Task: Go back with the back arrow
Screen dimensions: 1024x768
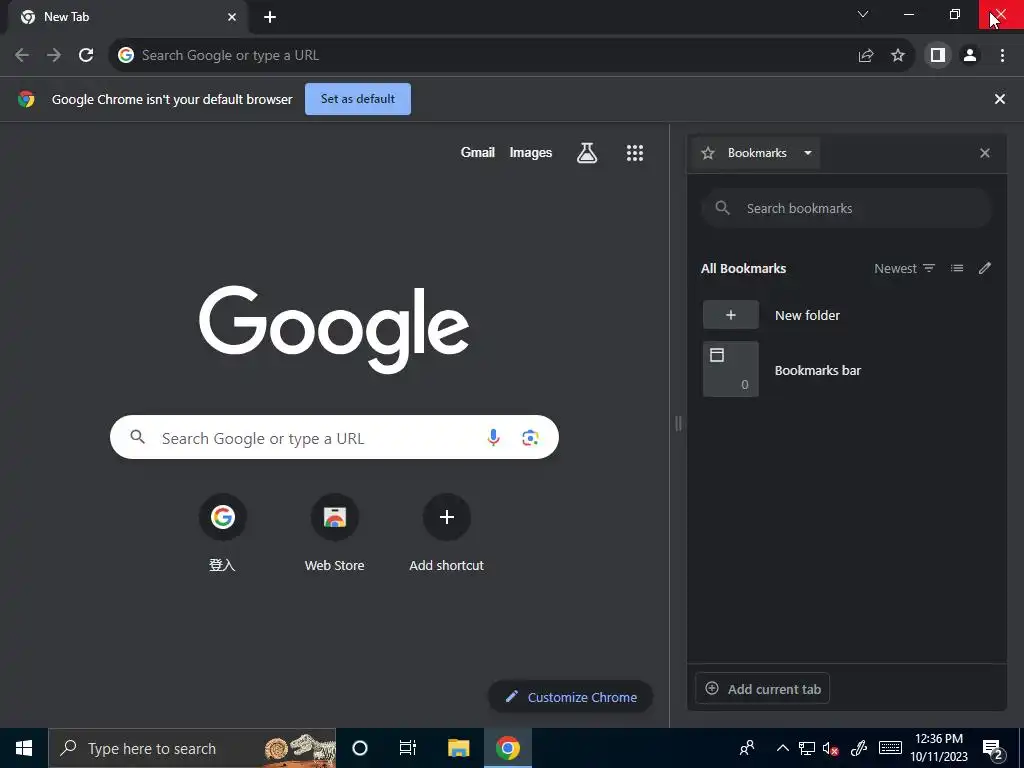Action: pyautogui.click(x=22, y=56)
